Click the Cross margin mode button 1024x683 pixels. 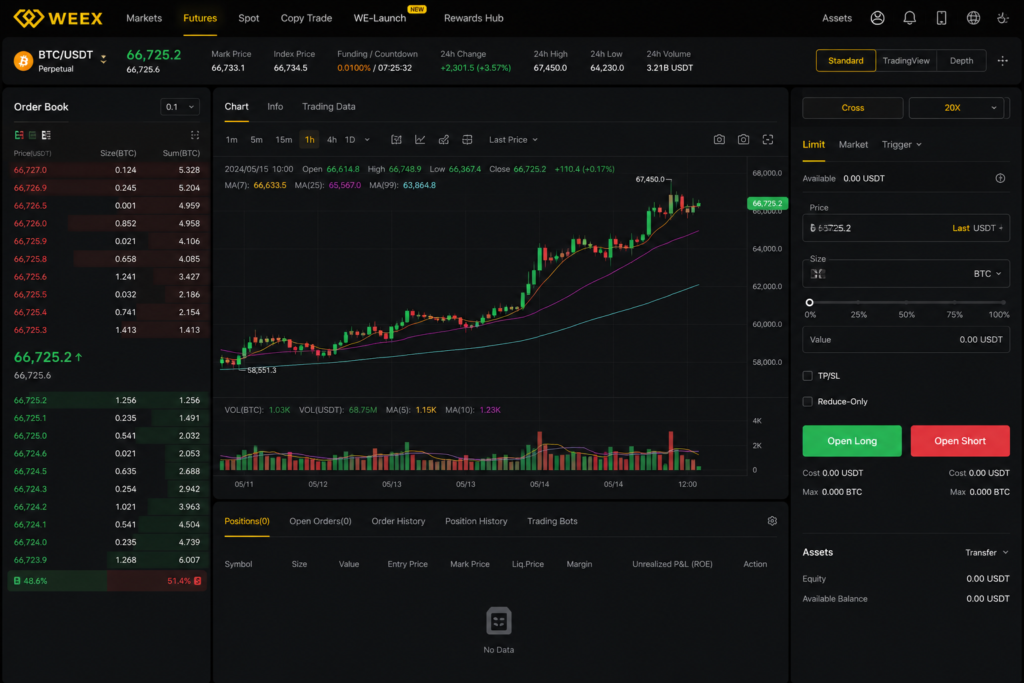pyautogui.click(x=852, y=108)
